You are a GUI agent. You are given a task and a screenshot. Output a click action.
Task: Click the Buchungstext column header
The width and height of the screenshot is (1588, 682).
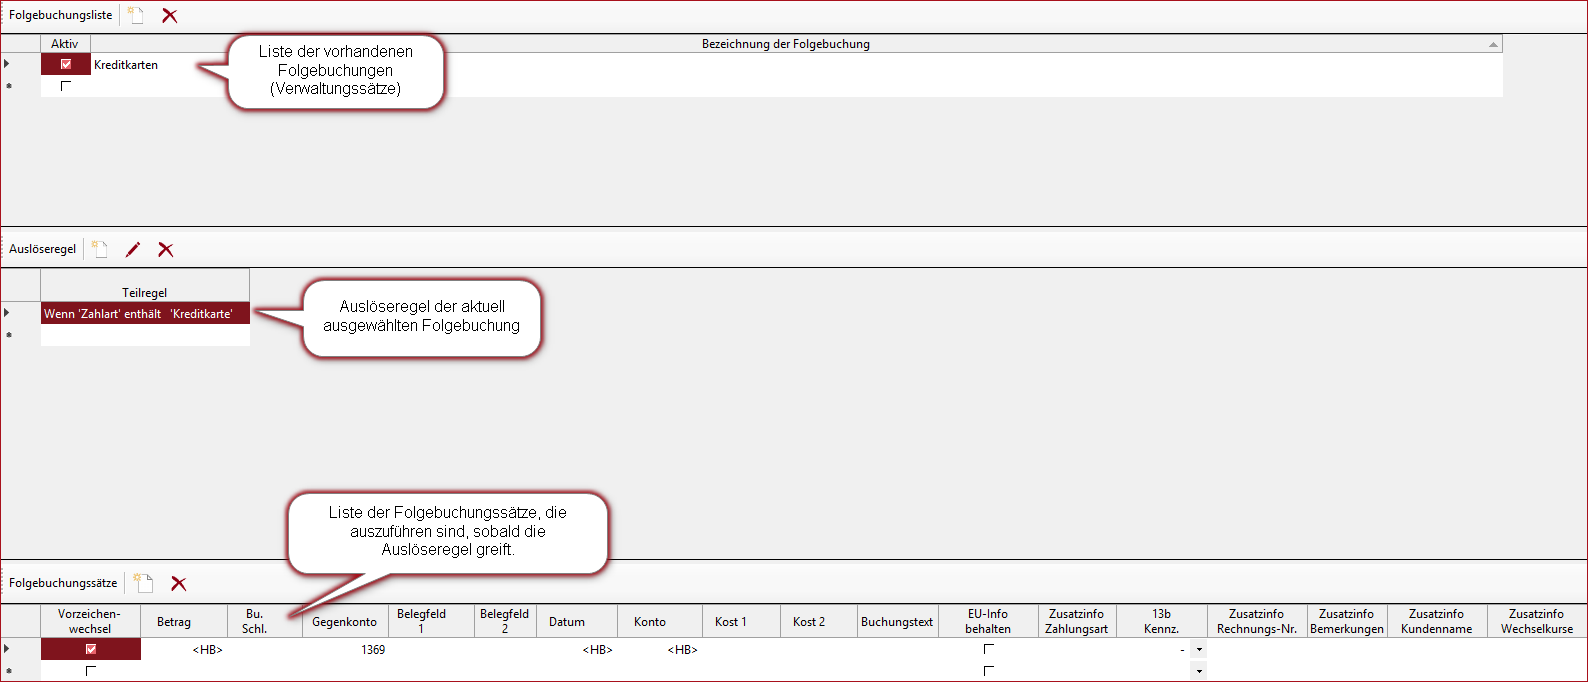pos(897,622)
